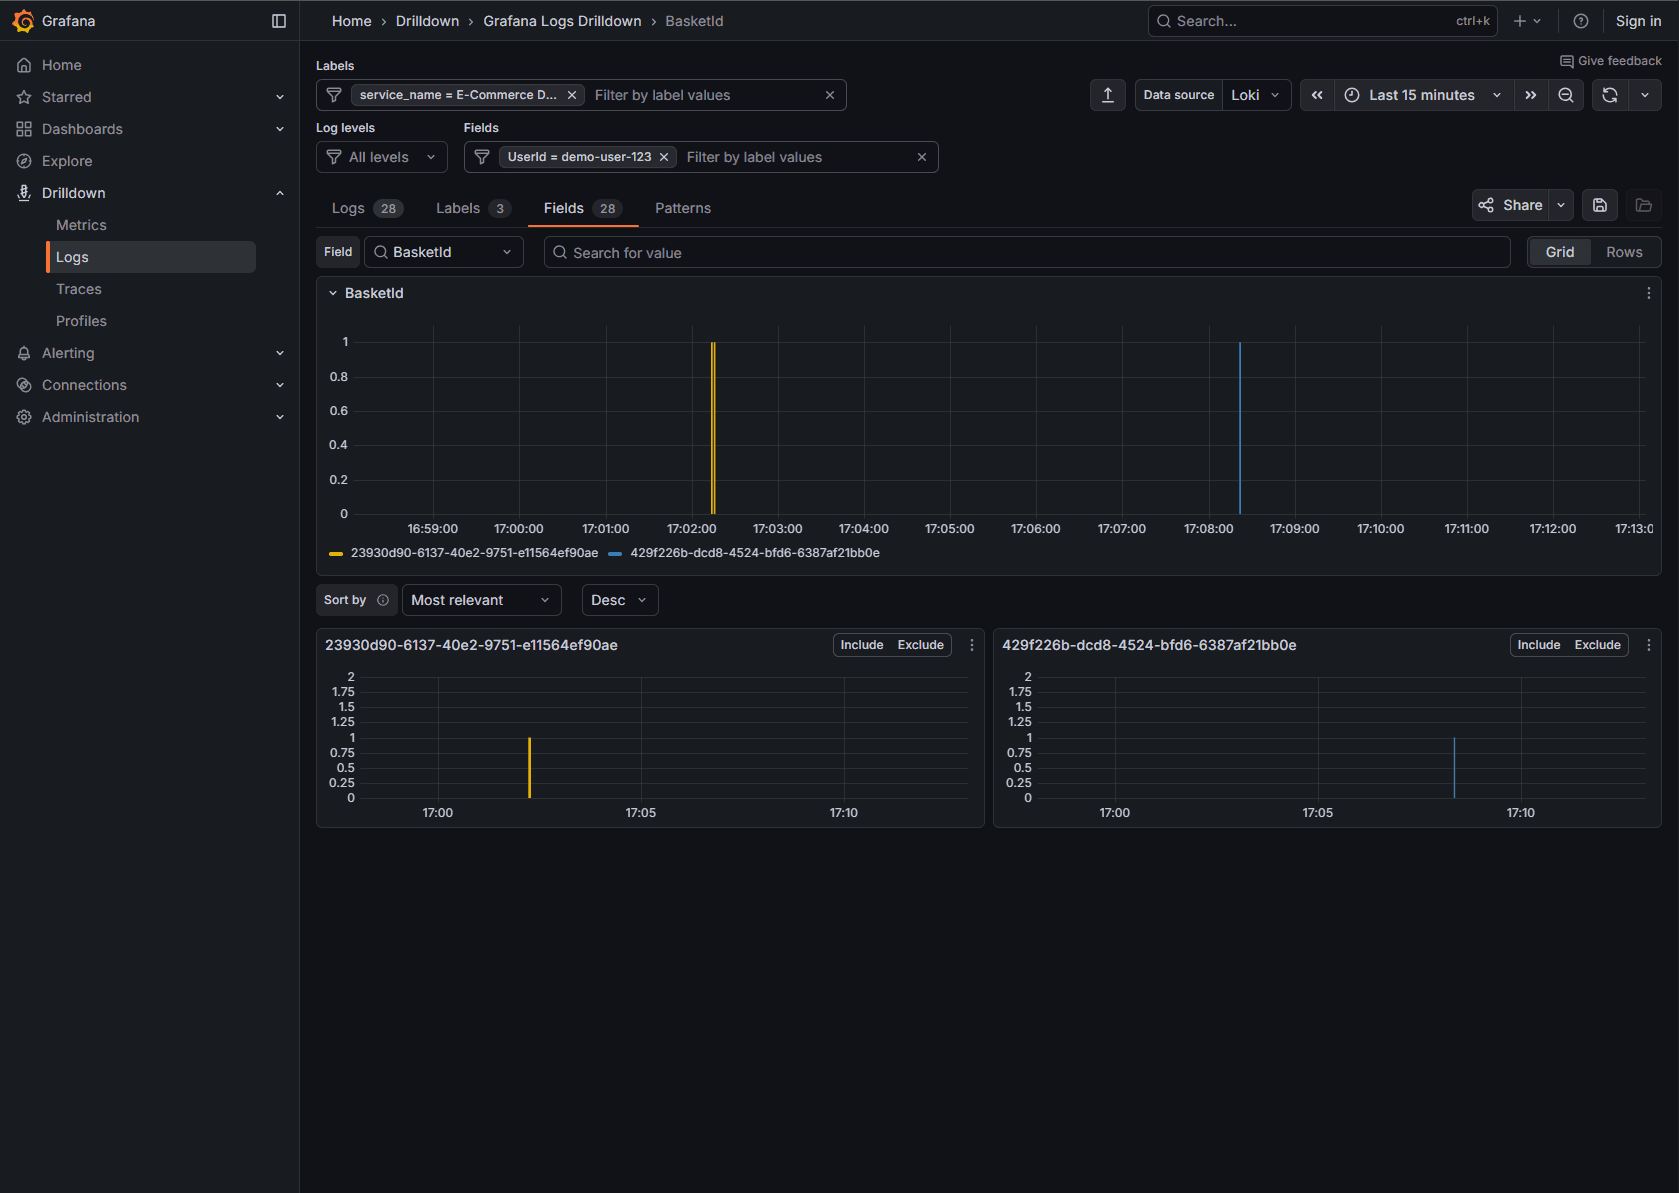The width and height of the screenshot is (1679, 1193).
Task: Click the save exploration disk icon
Action: pos(1599,204)
